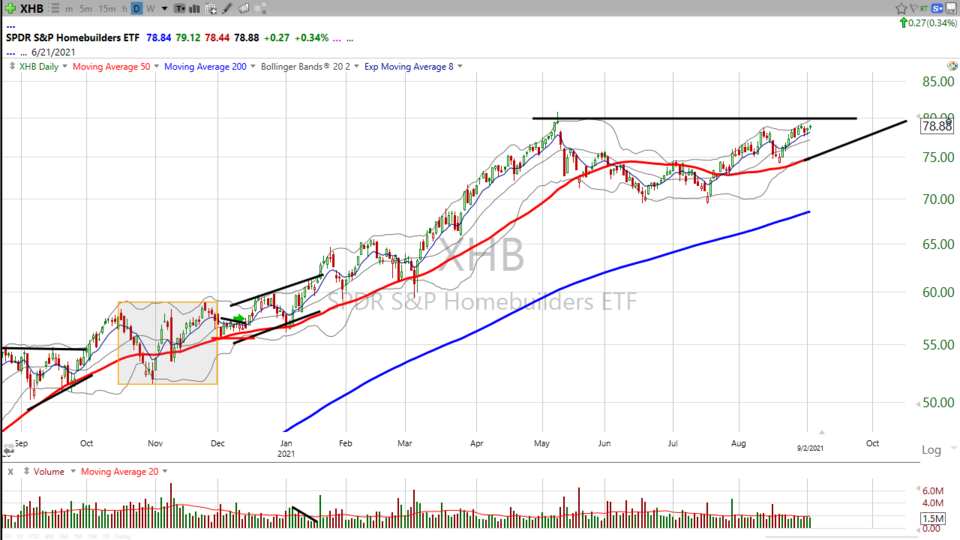The height and width of the screenshot is (540, 960).
Task: Select the YTD range link
Action: [x=34, y=536]
